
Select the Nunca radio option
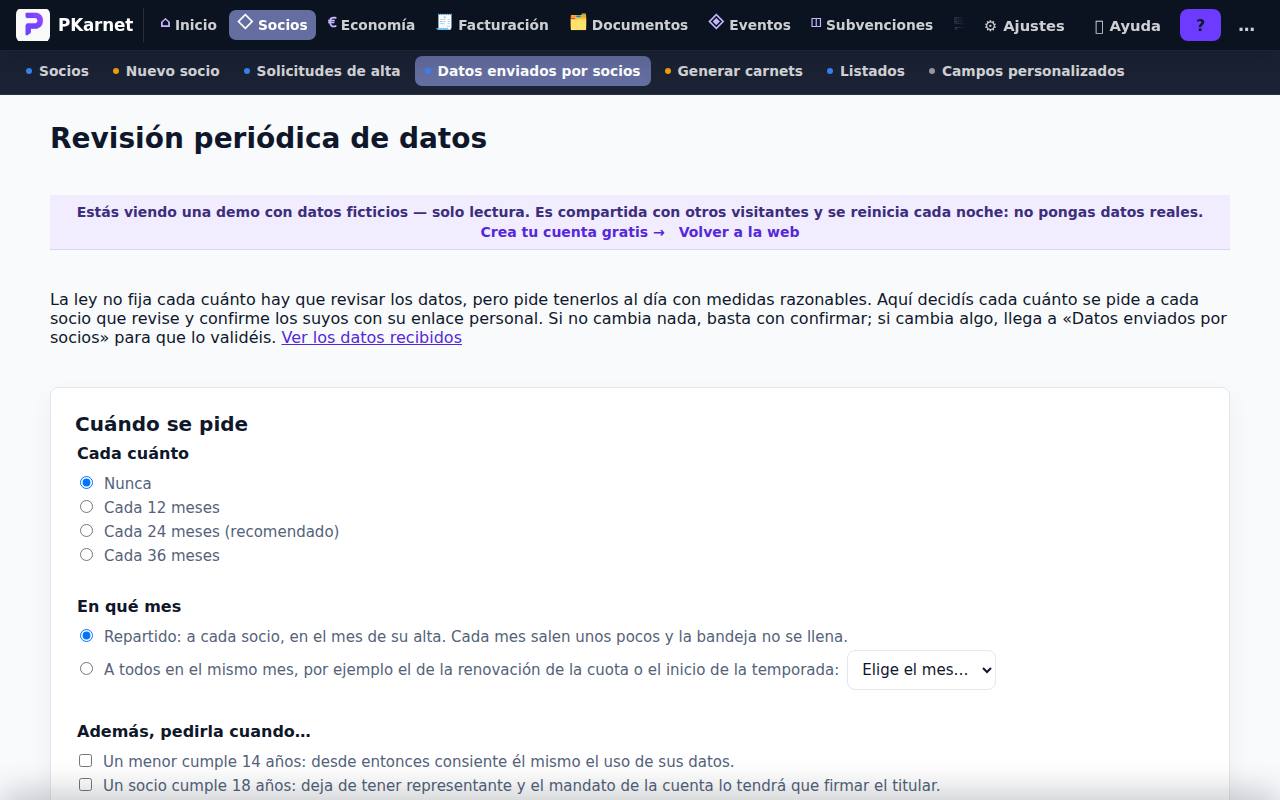[x=86, y=482]
